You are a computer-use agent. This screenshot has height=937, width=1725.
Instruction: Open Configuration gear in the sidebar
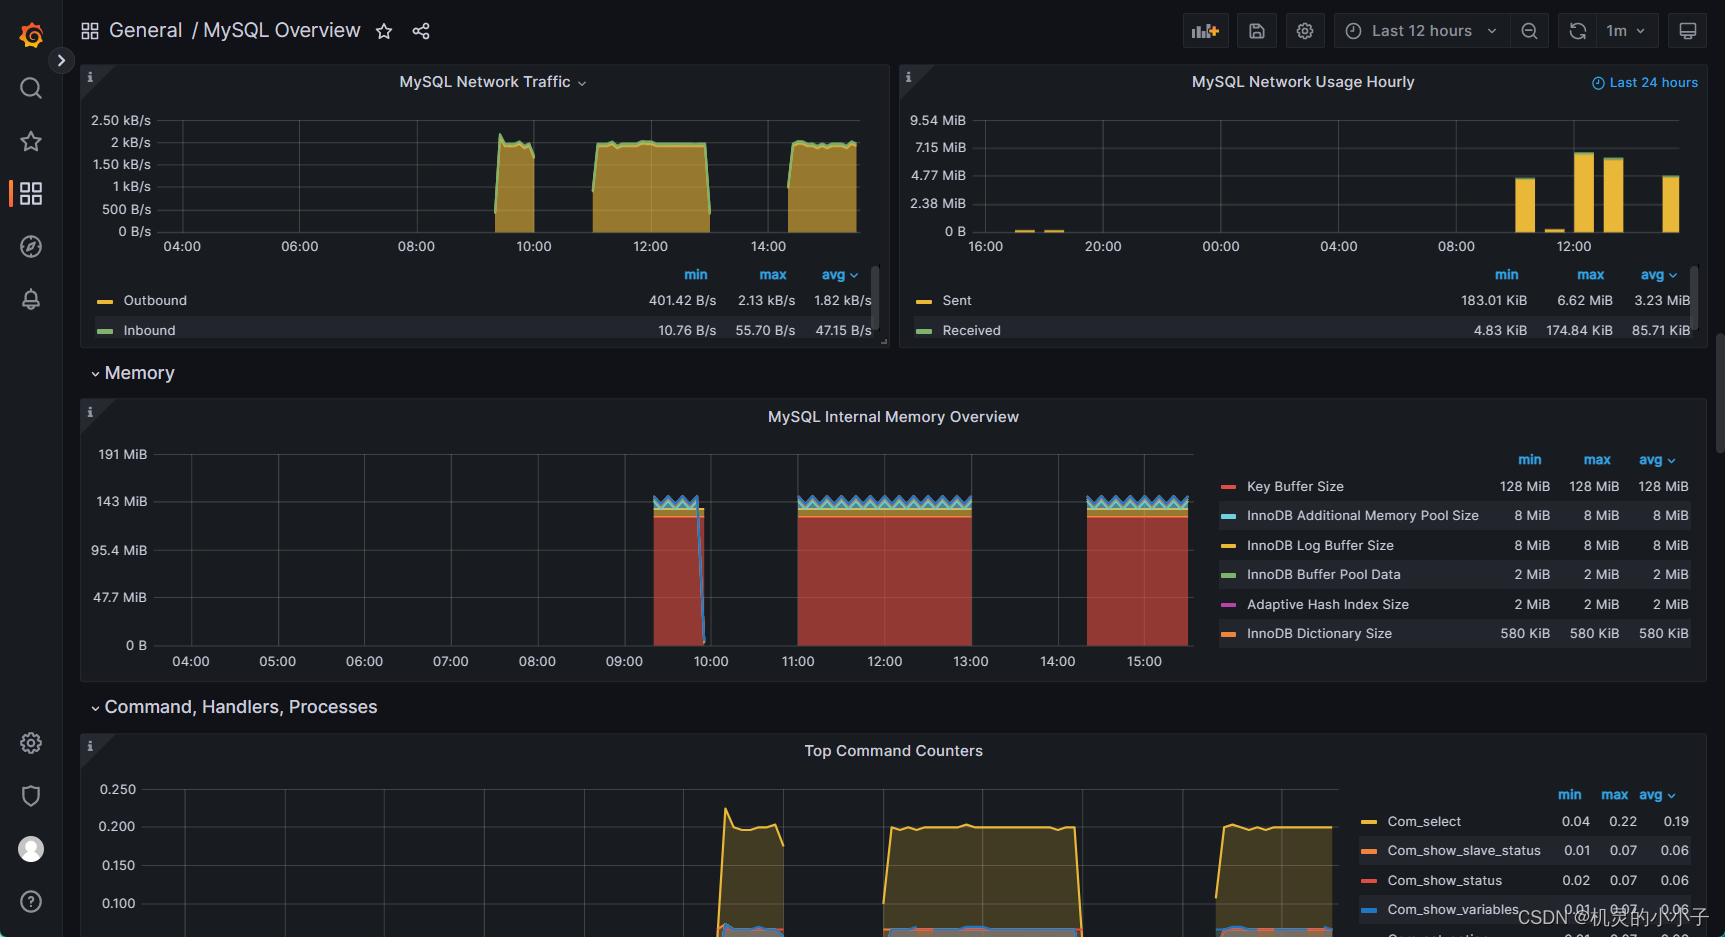pos(31,743)
